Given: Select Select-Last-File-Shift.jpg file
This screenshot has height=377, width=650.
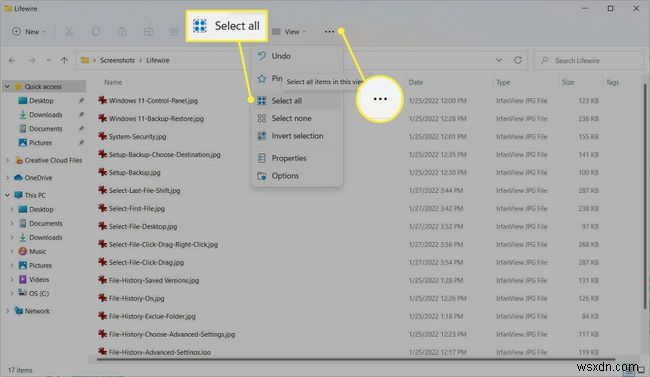Looking at the screenshot, I should (144, 190).
